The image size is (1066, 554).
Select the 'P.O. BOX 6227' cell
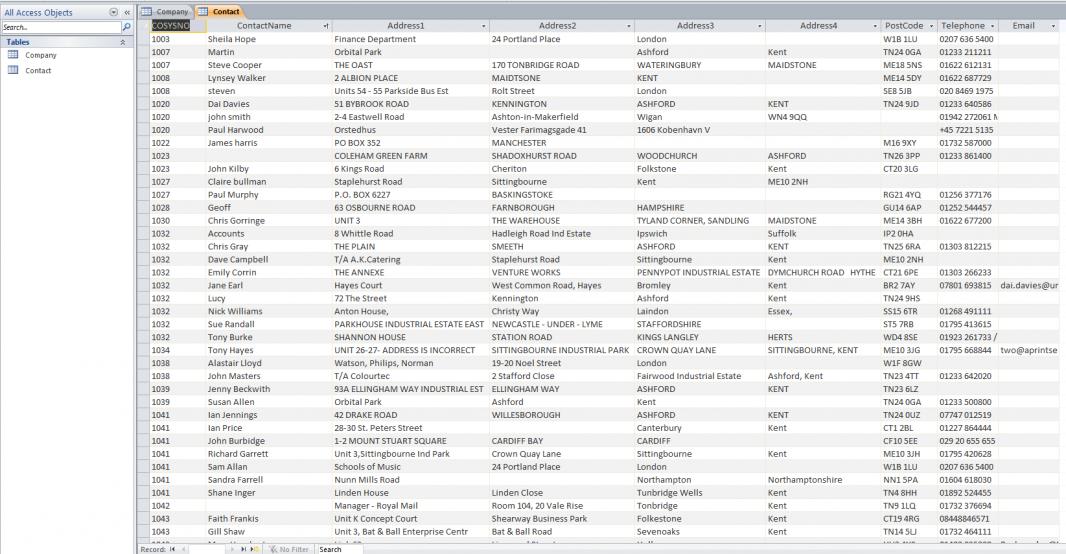pyautogui.click(x=410, y=194)
